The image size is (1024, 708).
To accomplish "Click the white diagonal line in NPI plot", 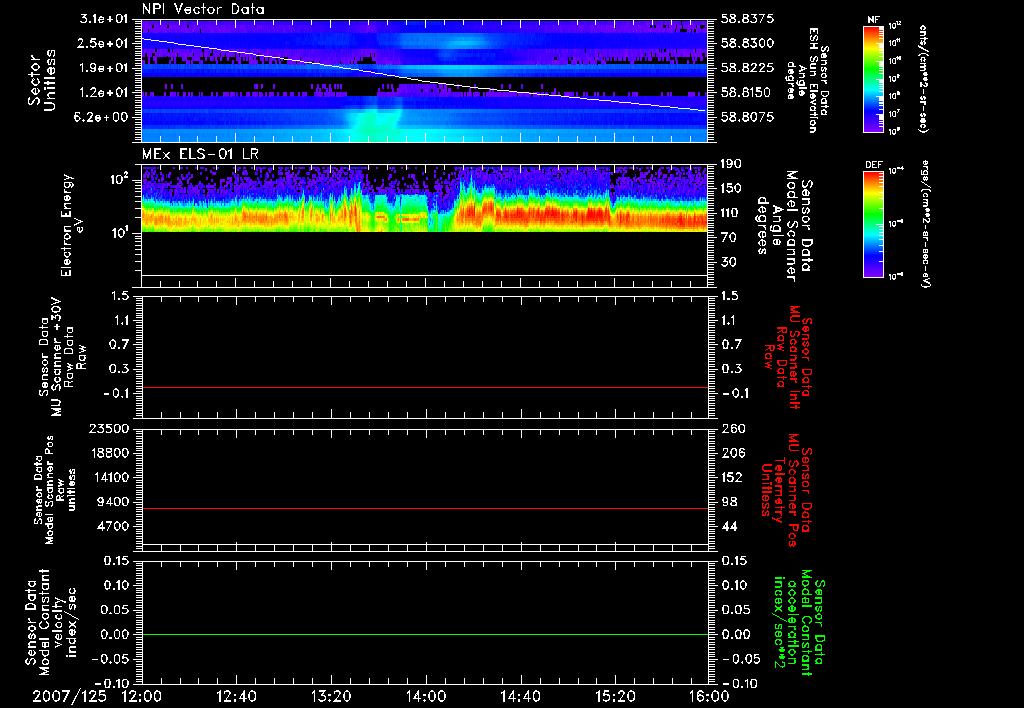I will tap(425, 82).
